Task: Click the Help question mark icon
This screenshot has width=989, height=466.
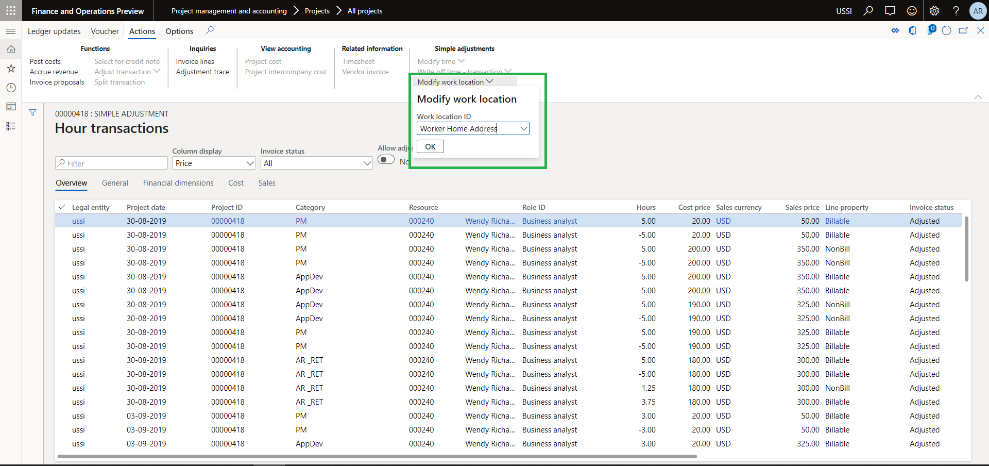Action: 956,11
